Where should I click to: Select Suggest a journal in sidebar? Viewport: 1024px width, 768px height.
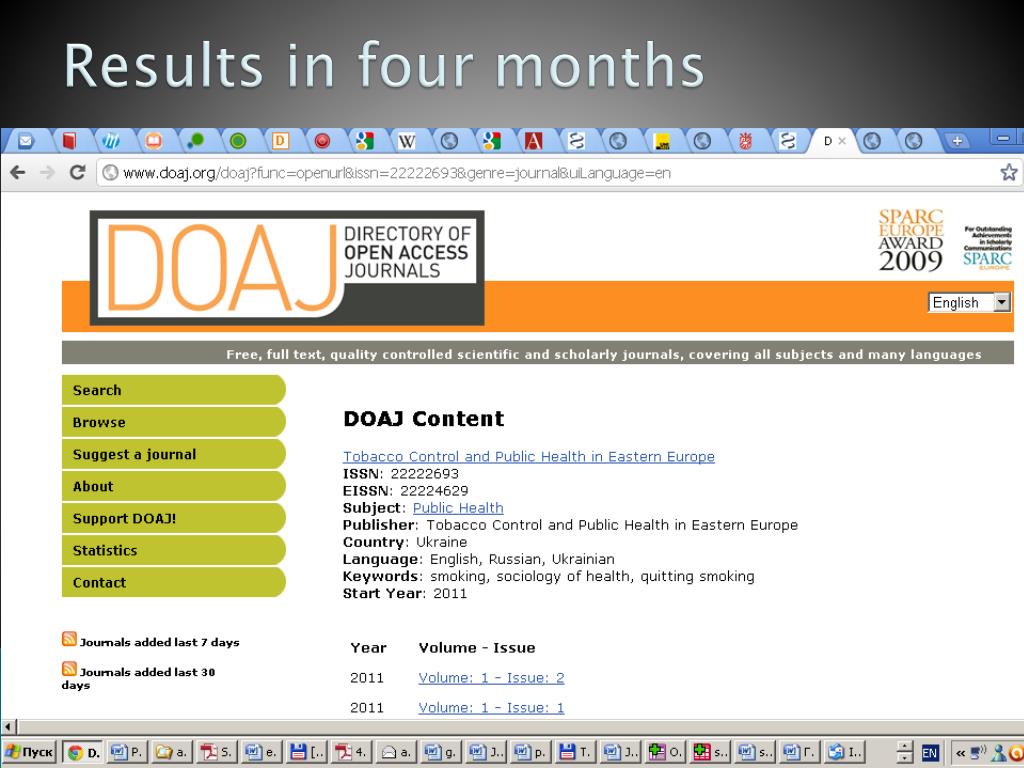[x=174, y=454]
